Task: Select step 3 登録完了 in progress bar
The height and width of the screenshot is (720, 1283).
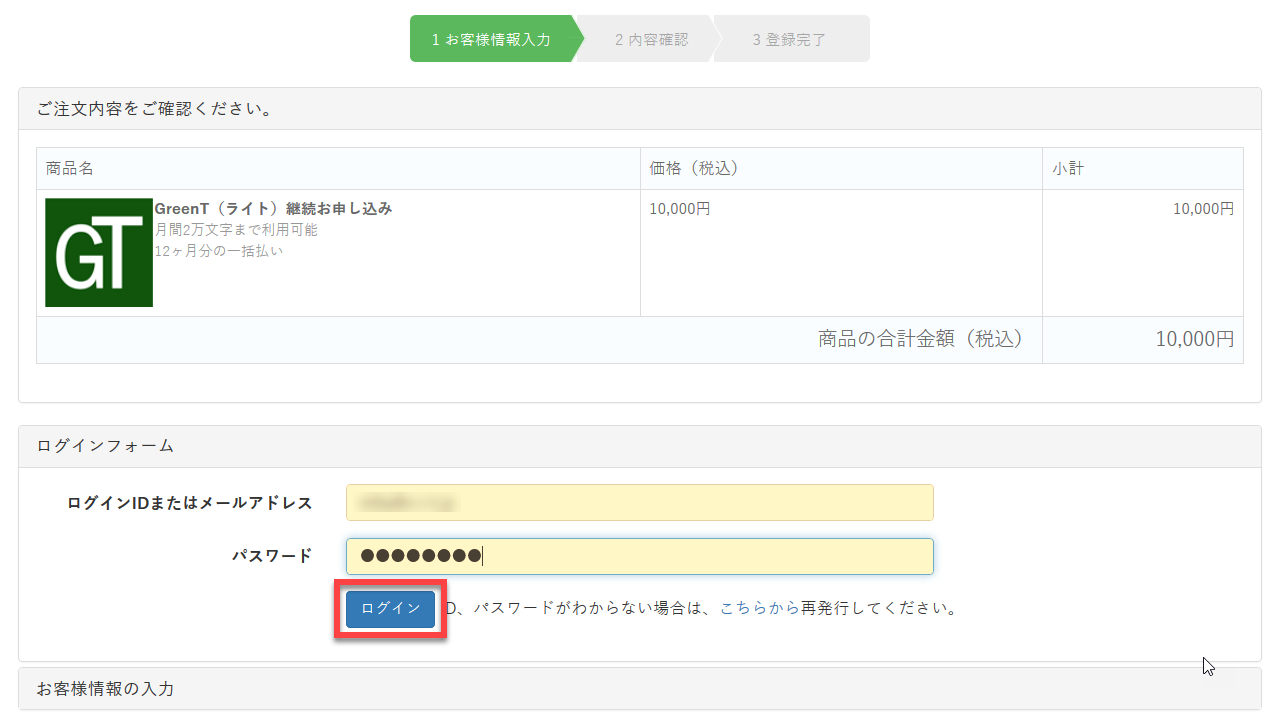Action: (x=789, y=40)
